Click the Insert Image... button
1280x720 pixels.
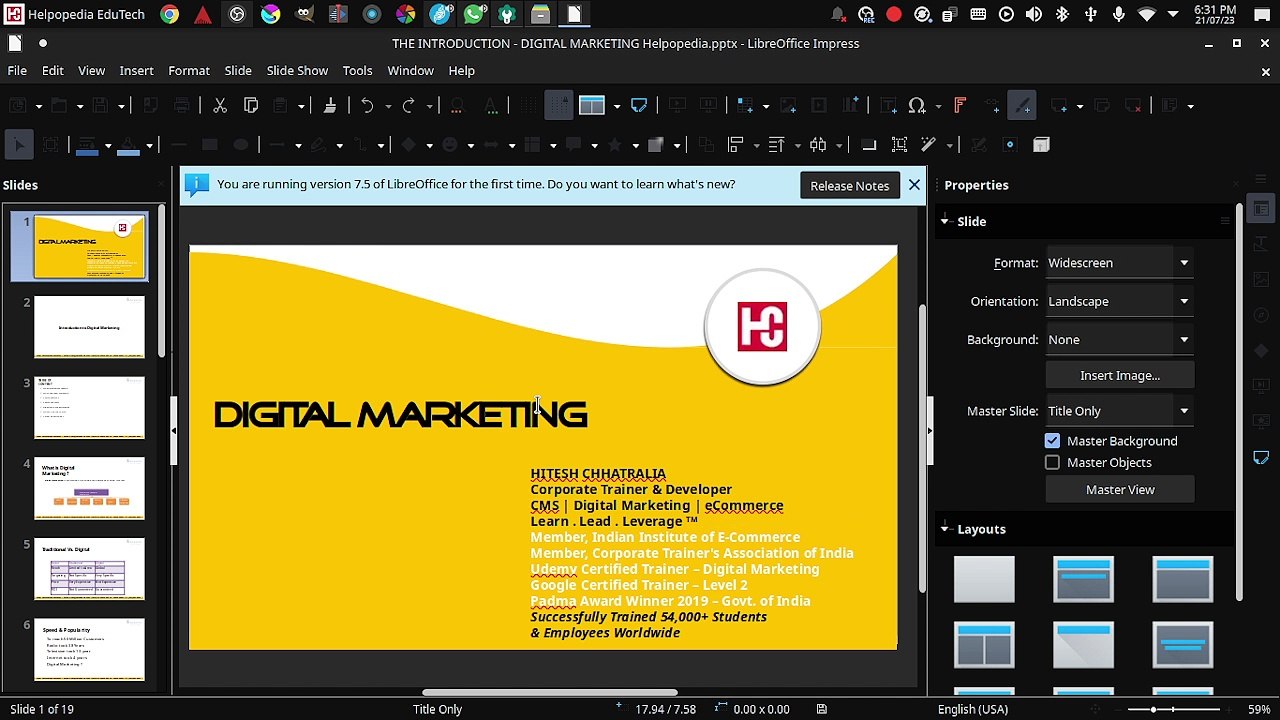[x=1120, y=376]
